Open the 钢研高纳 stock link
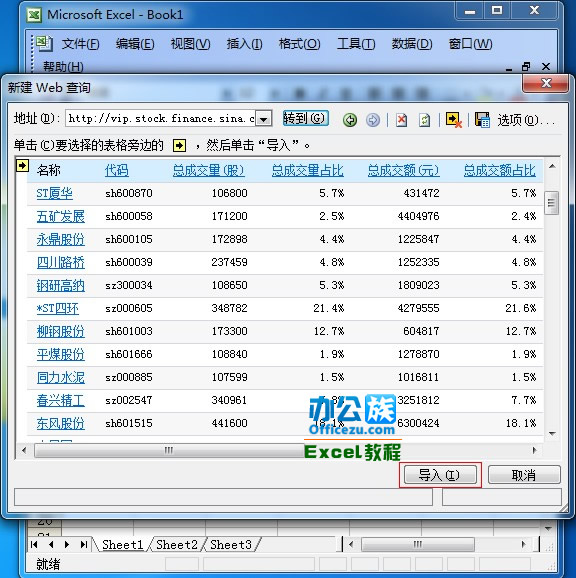This screenshot has width=576, height=578. point(60,285)
